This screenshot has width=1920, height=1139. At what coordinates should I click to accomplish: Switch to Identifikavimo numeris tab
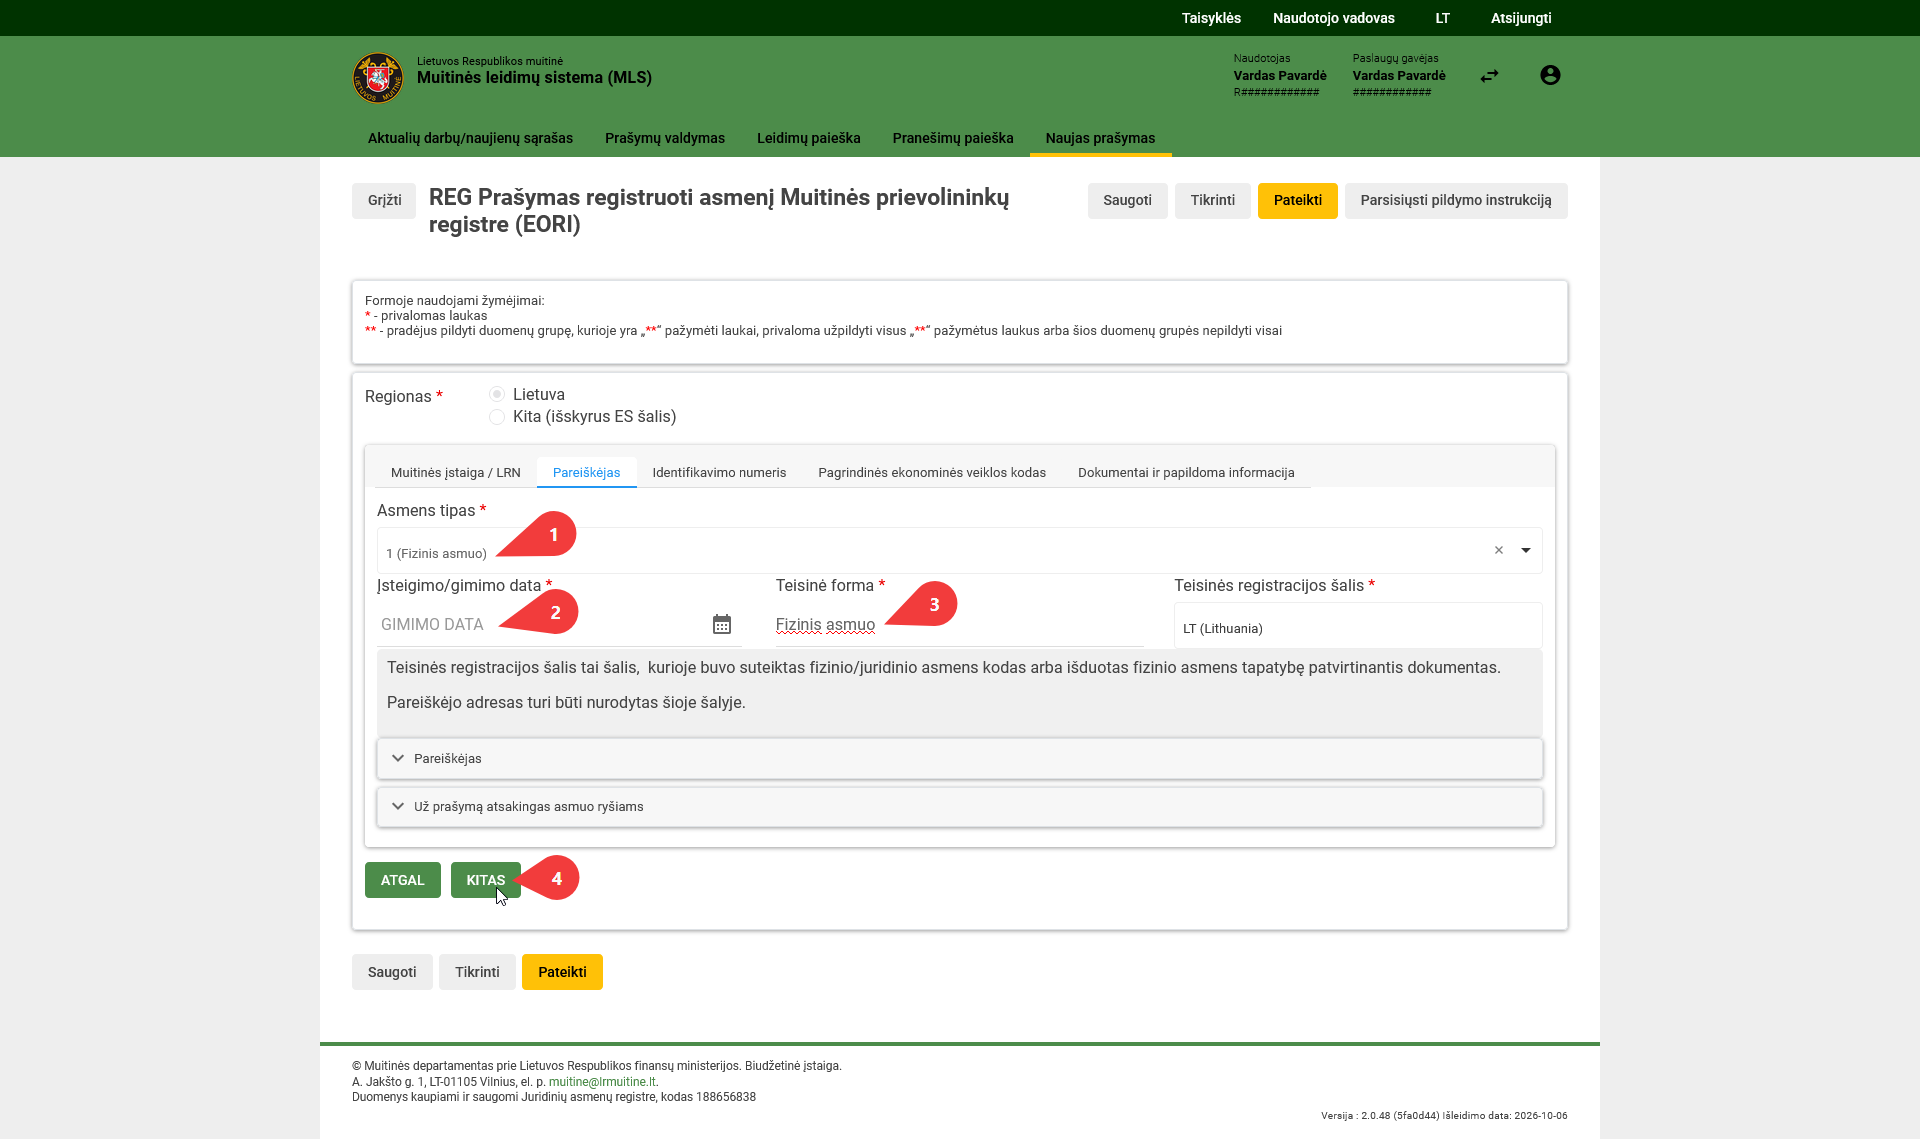(719, 473)
